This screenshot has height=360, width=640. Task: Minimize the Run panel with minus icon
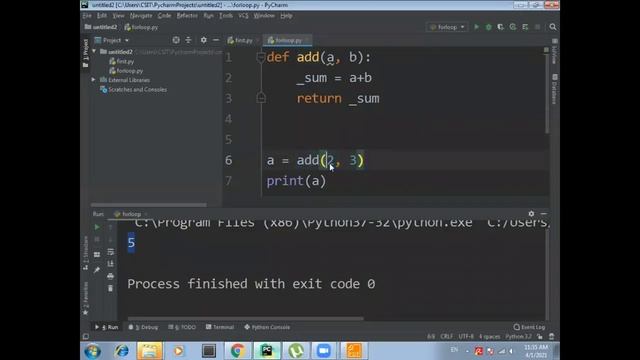pos(544,214)
